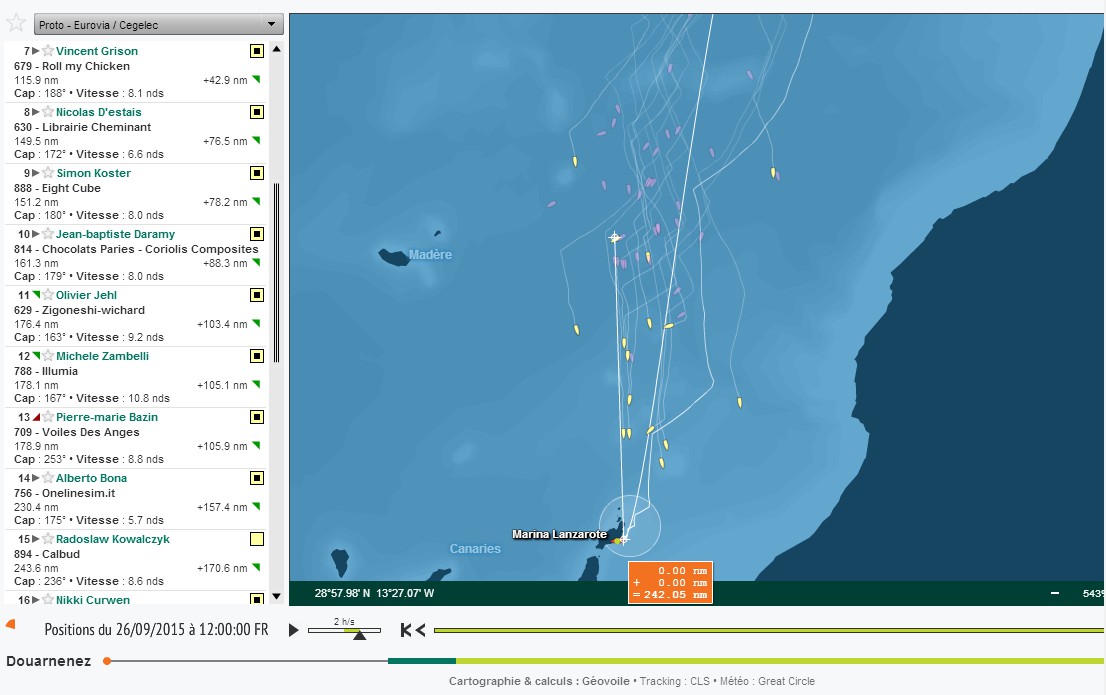Zoom out the map with minus button
The image size is (1106, 695).
pyautogui.click(x=1055, y=593)
